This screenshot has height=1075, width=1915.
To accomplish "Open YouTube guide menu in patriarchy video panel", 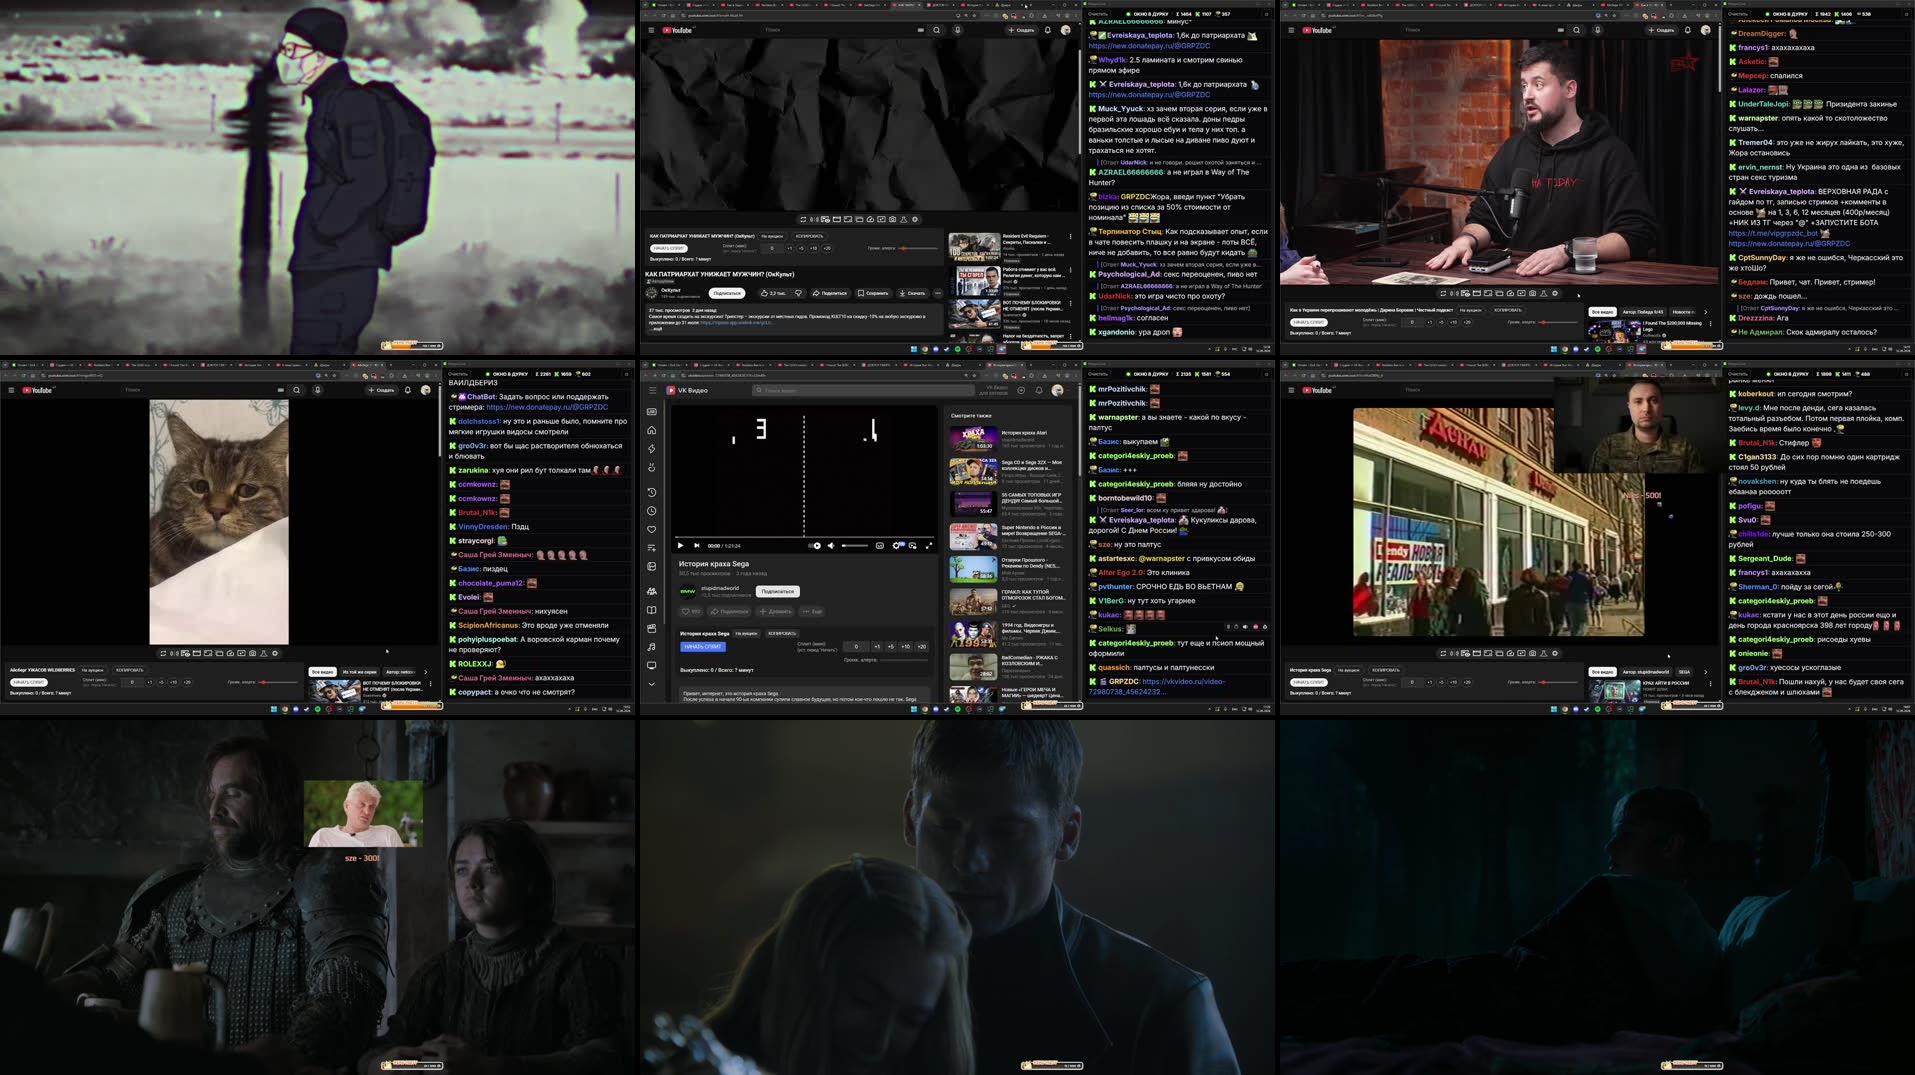I will pos(651,30).
